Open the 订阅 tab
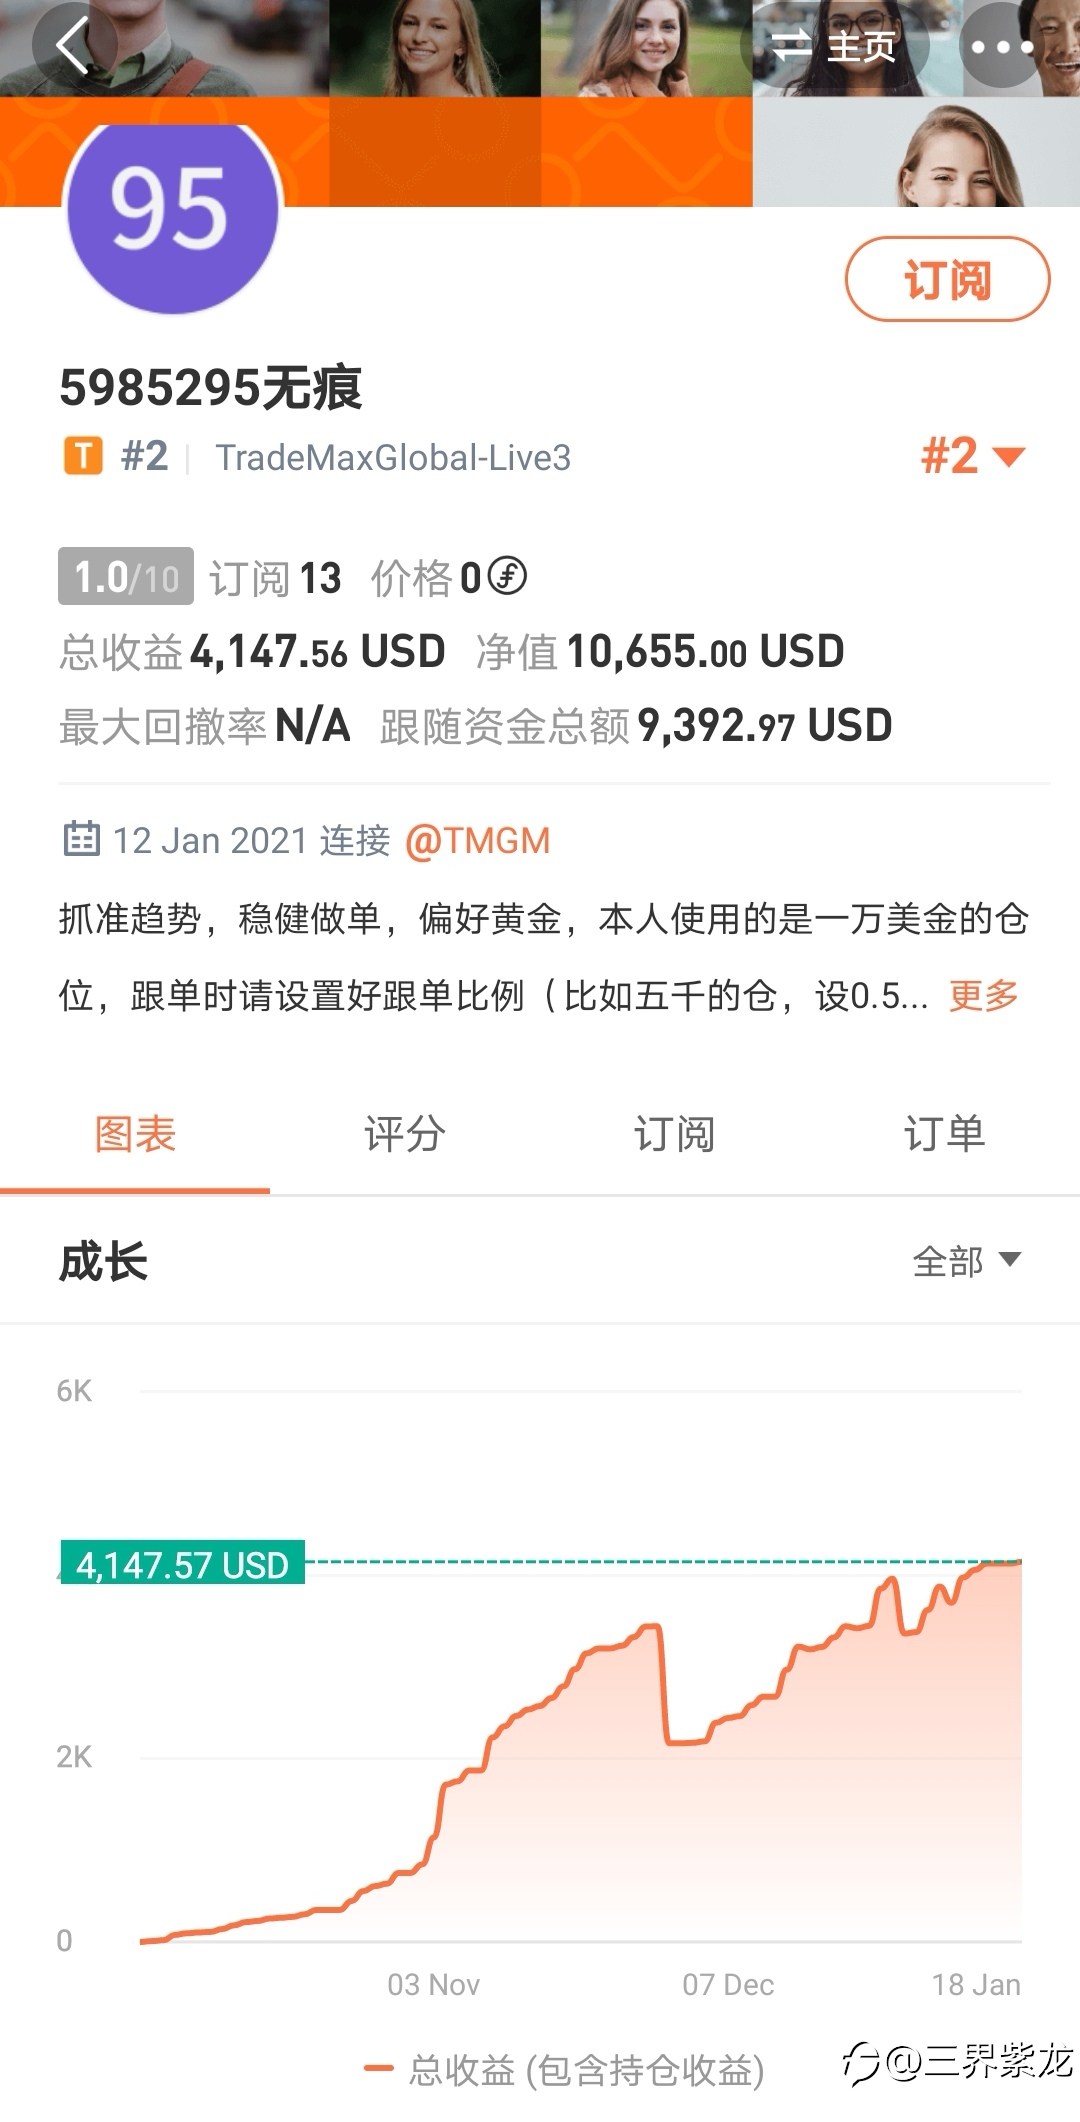1080x2122 pixels. coord(675,1135)
